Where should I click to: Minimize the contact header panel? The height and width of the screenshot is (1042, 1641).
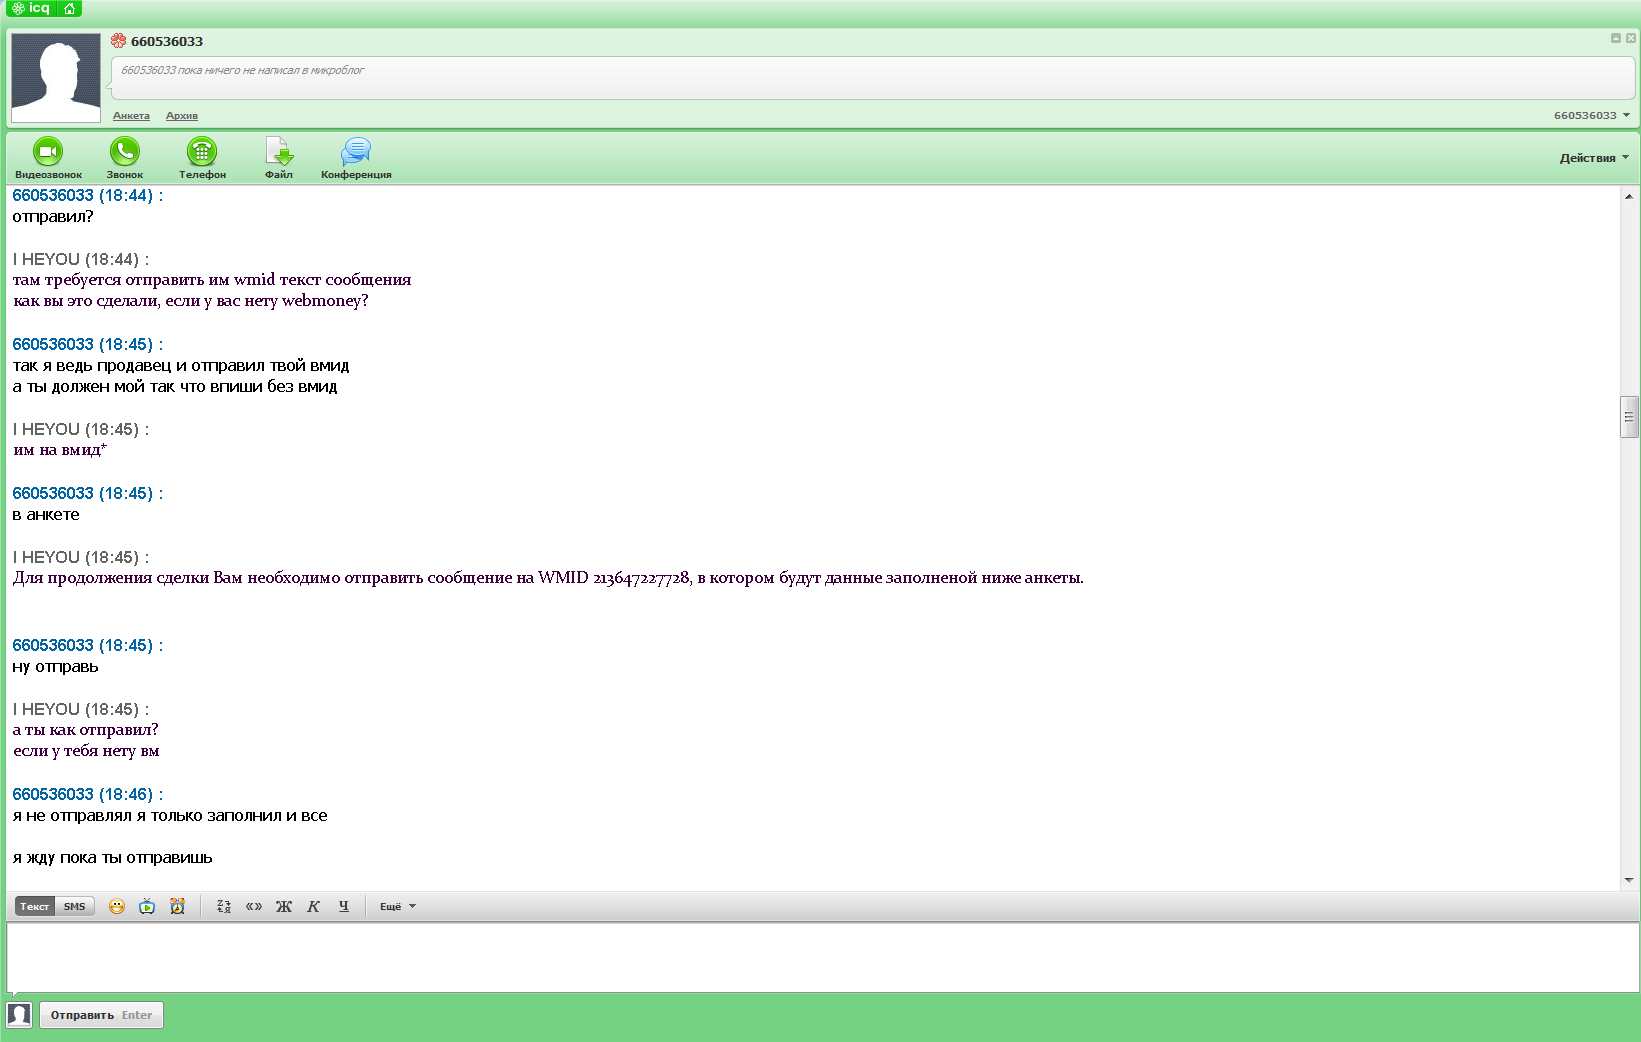[x=1615, y=38]
